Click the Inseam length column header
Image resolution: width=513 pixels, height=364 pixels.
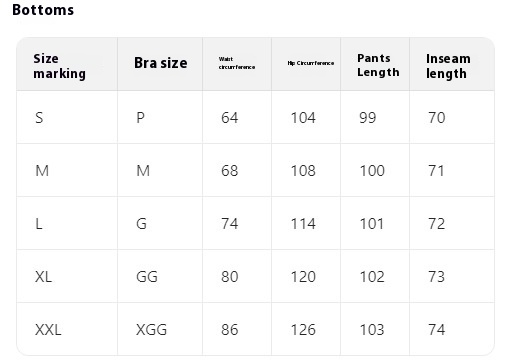pyautogui.click(x=448, y=66)
